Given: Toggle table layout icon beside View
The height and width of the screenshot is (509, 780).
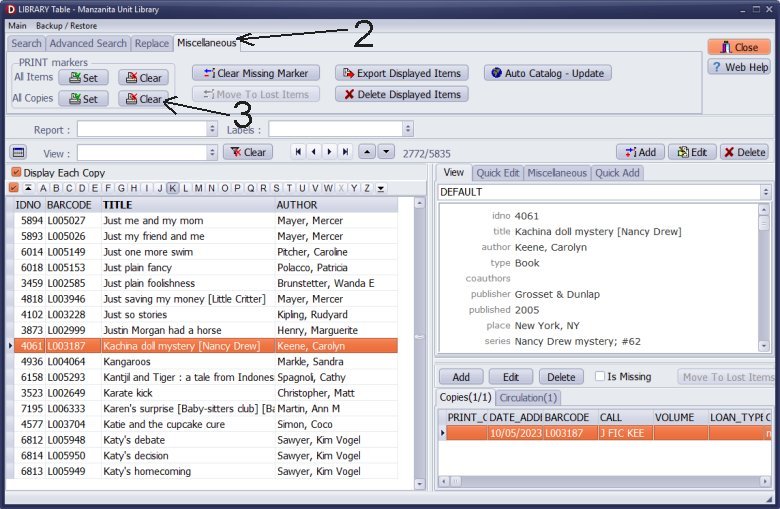Looking at the screenshot, I should (19, 152).
